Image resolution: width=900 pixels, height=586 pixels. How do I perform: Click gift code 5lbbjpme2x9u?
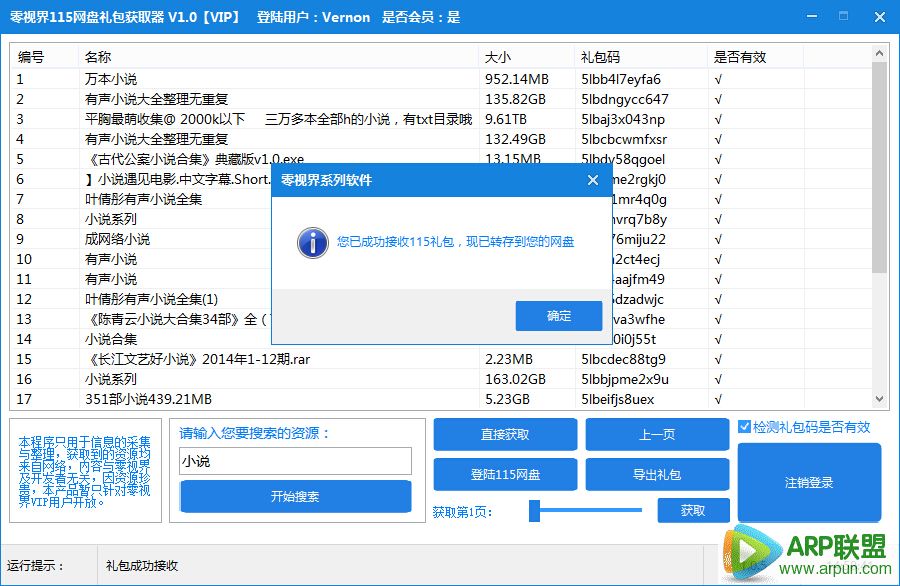(624, 379)
